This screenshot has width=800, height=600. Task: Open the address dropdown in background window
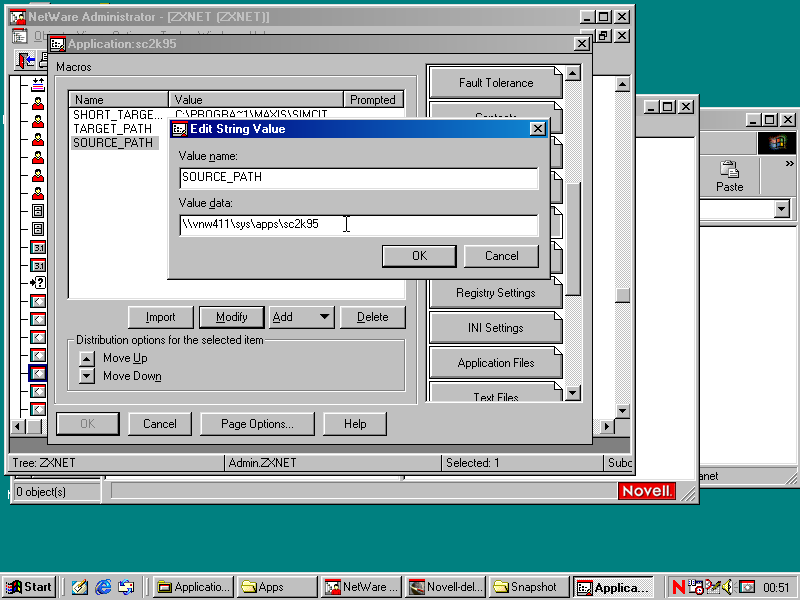pos(782,209)
